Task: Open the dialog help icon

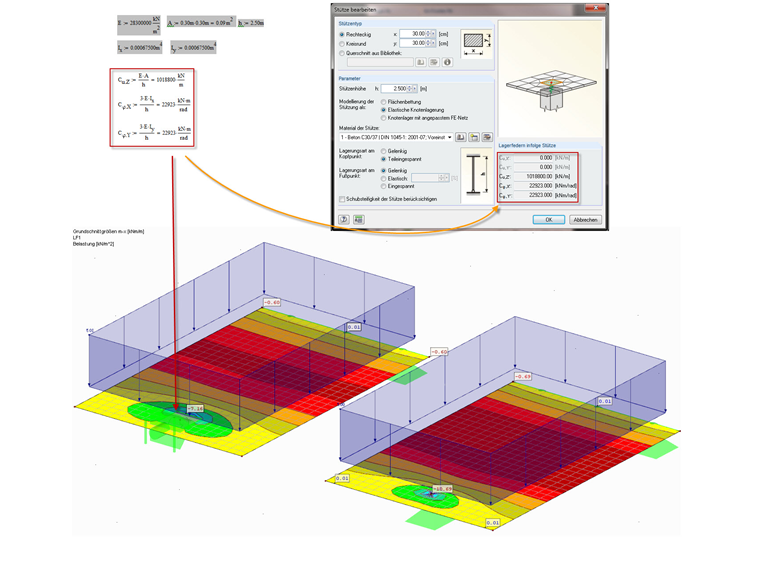Action: [344, 220]
